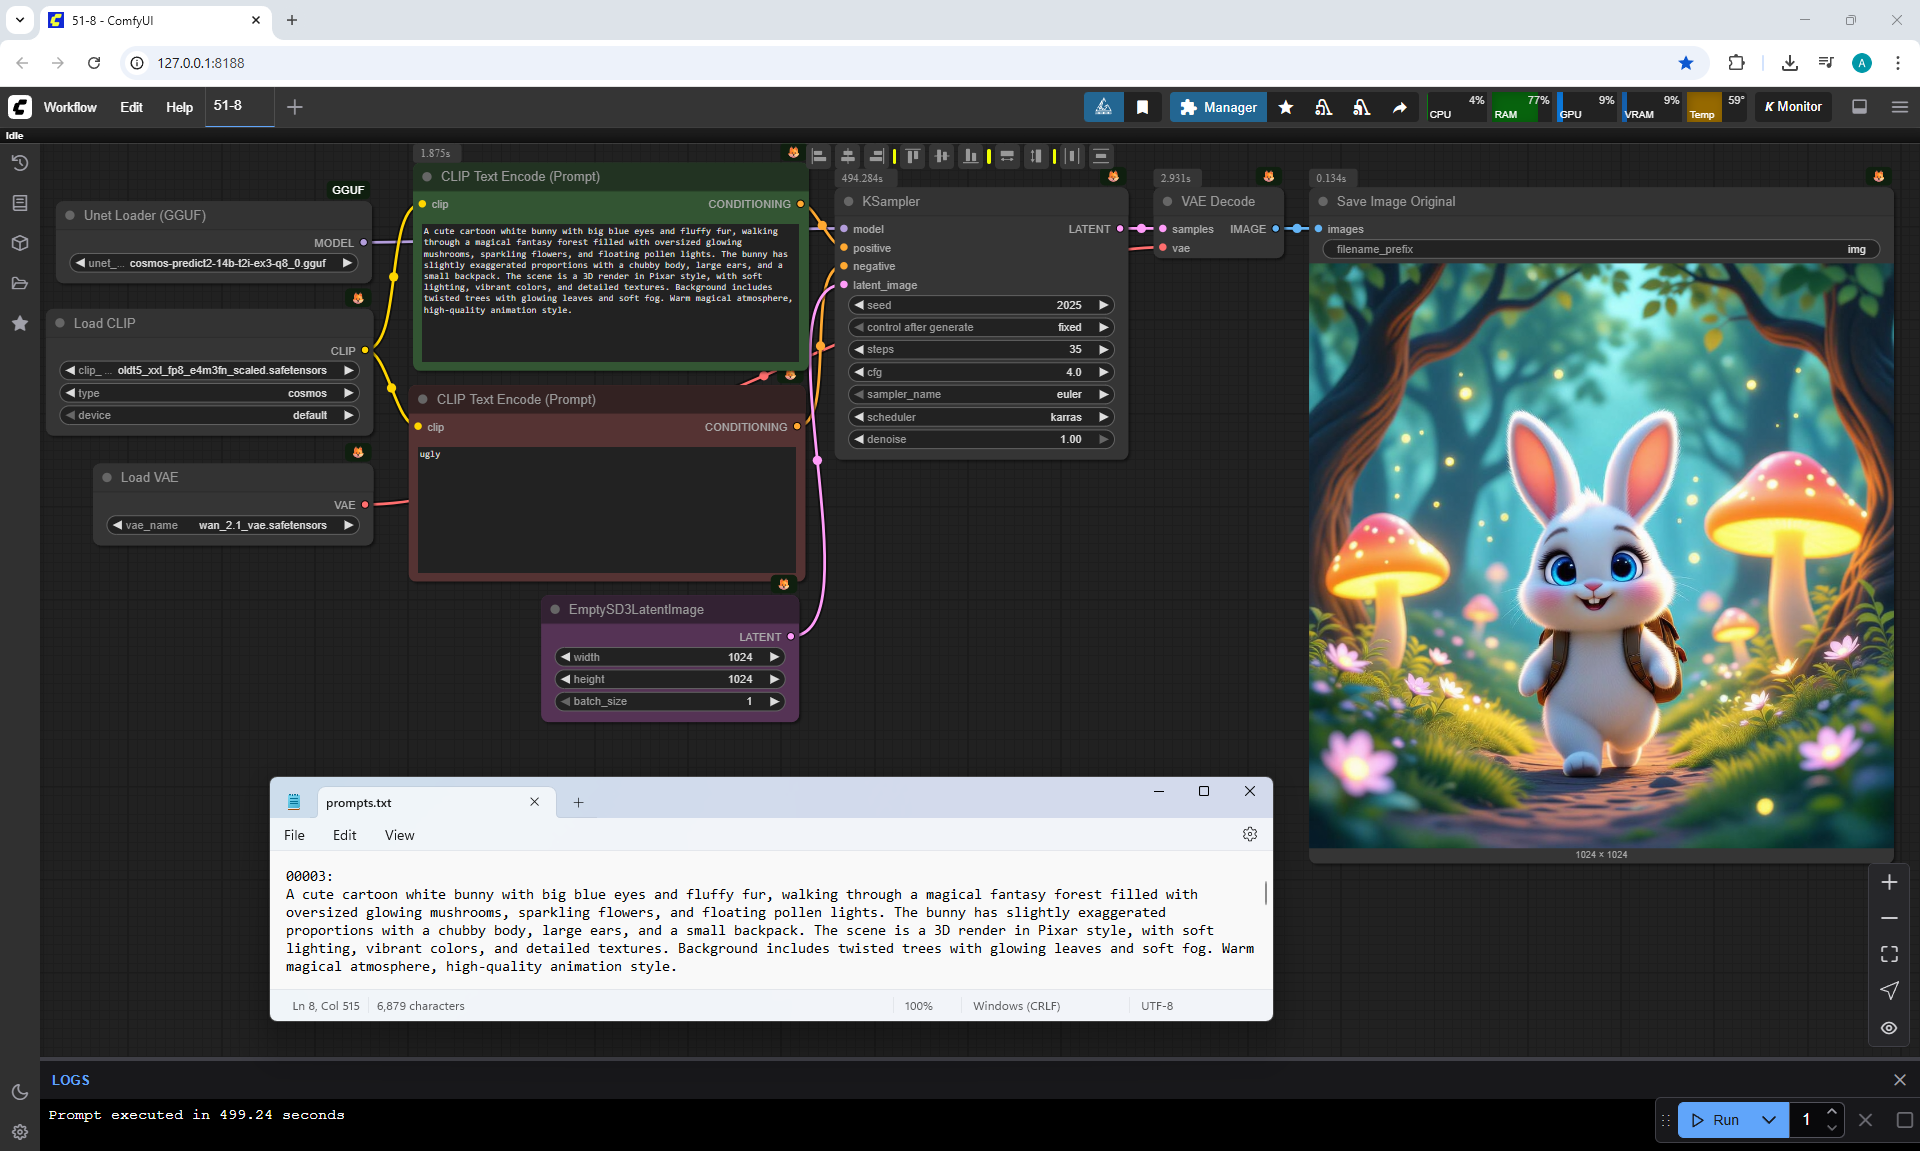The image size is (1920, 1151).
Task: Increase the steps value arrow
Action: 1104,349
